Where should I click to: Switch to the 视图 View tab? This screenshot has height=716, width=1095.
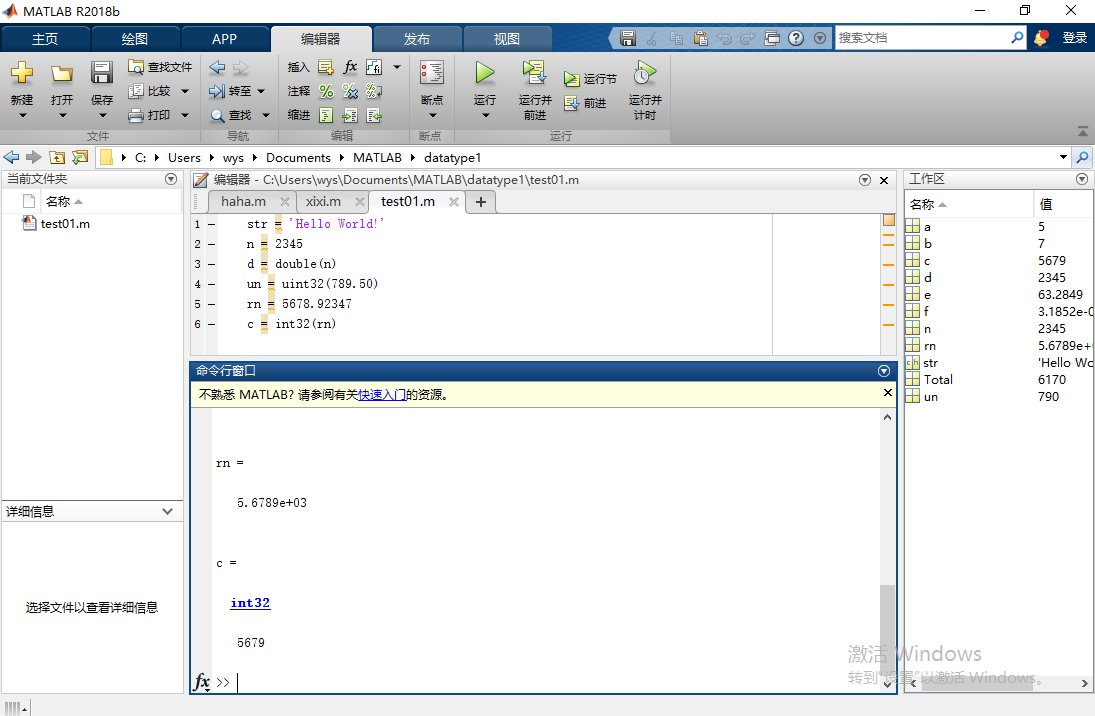(507, 39)
